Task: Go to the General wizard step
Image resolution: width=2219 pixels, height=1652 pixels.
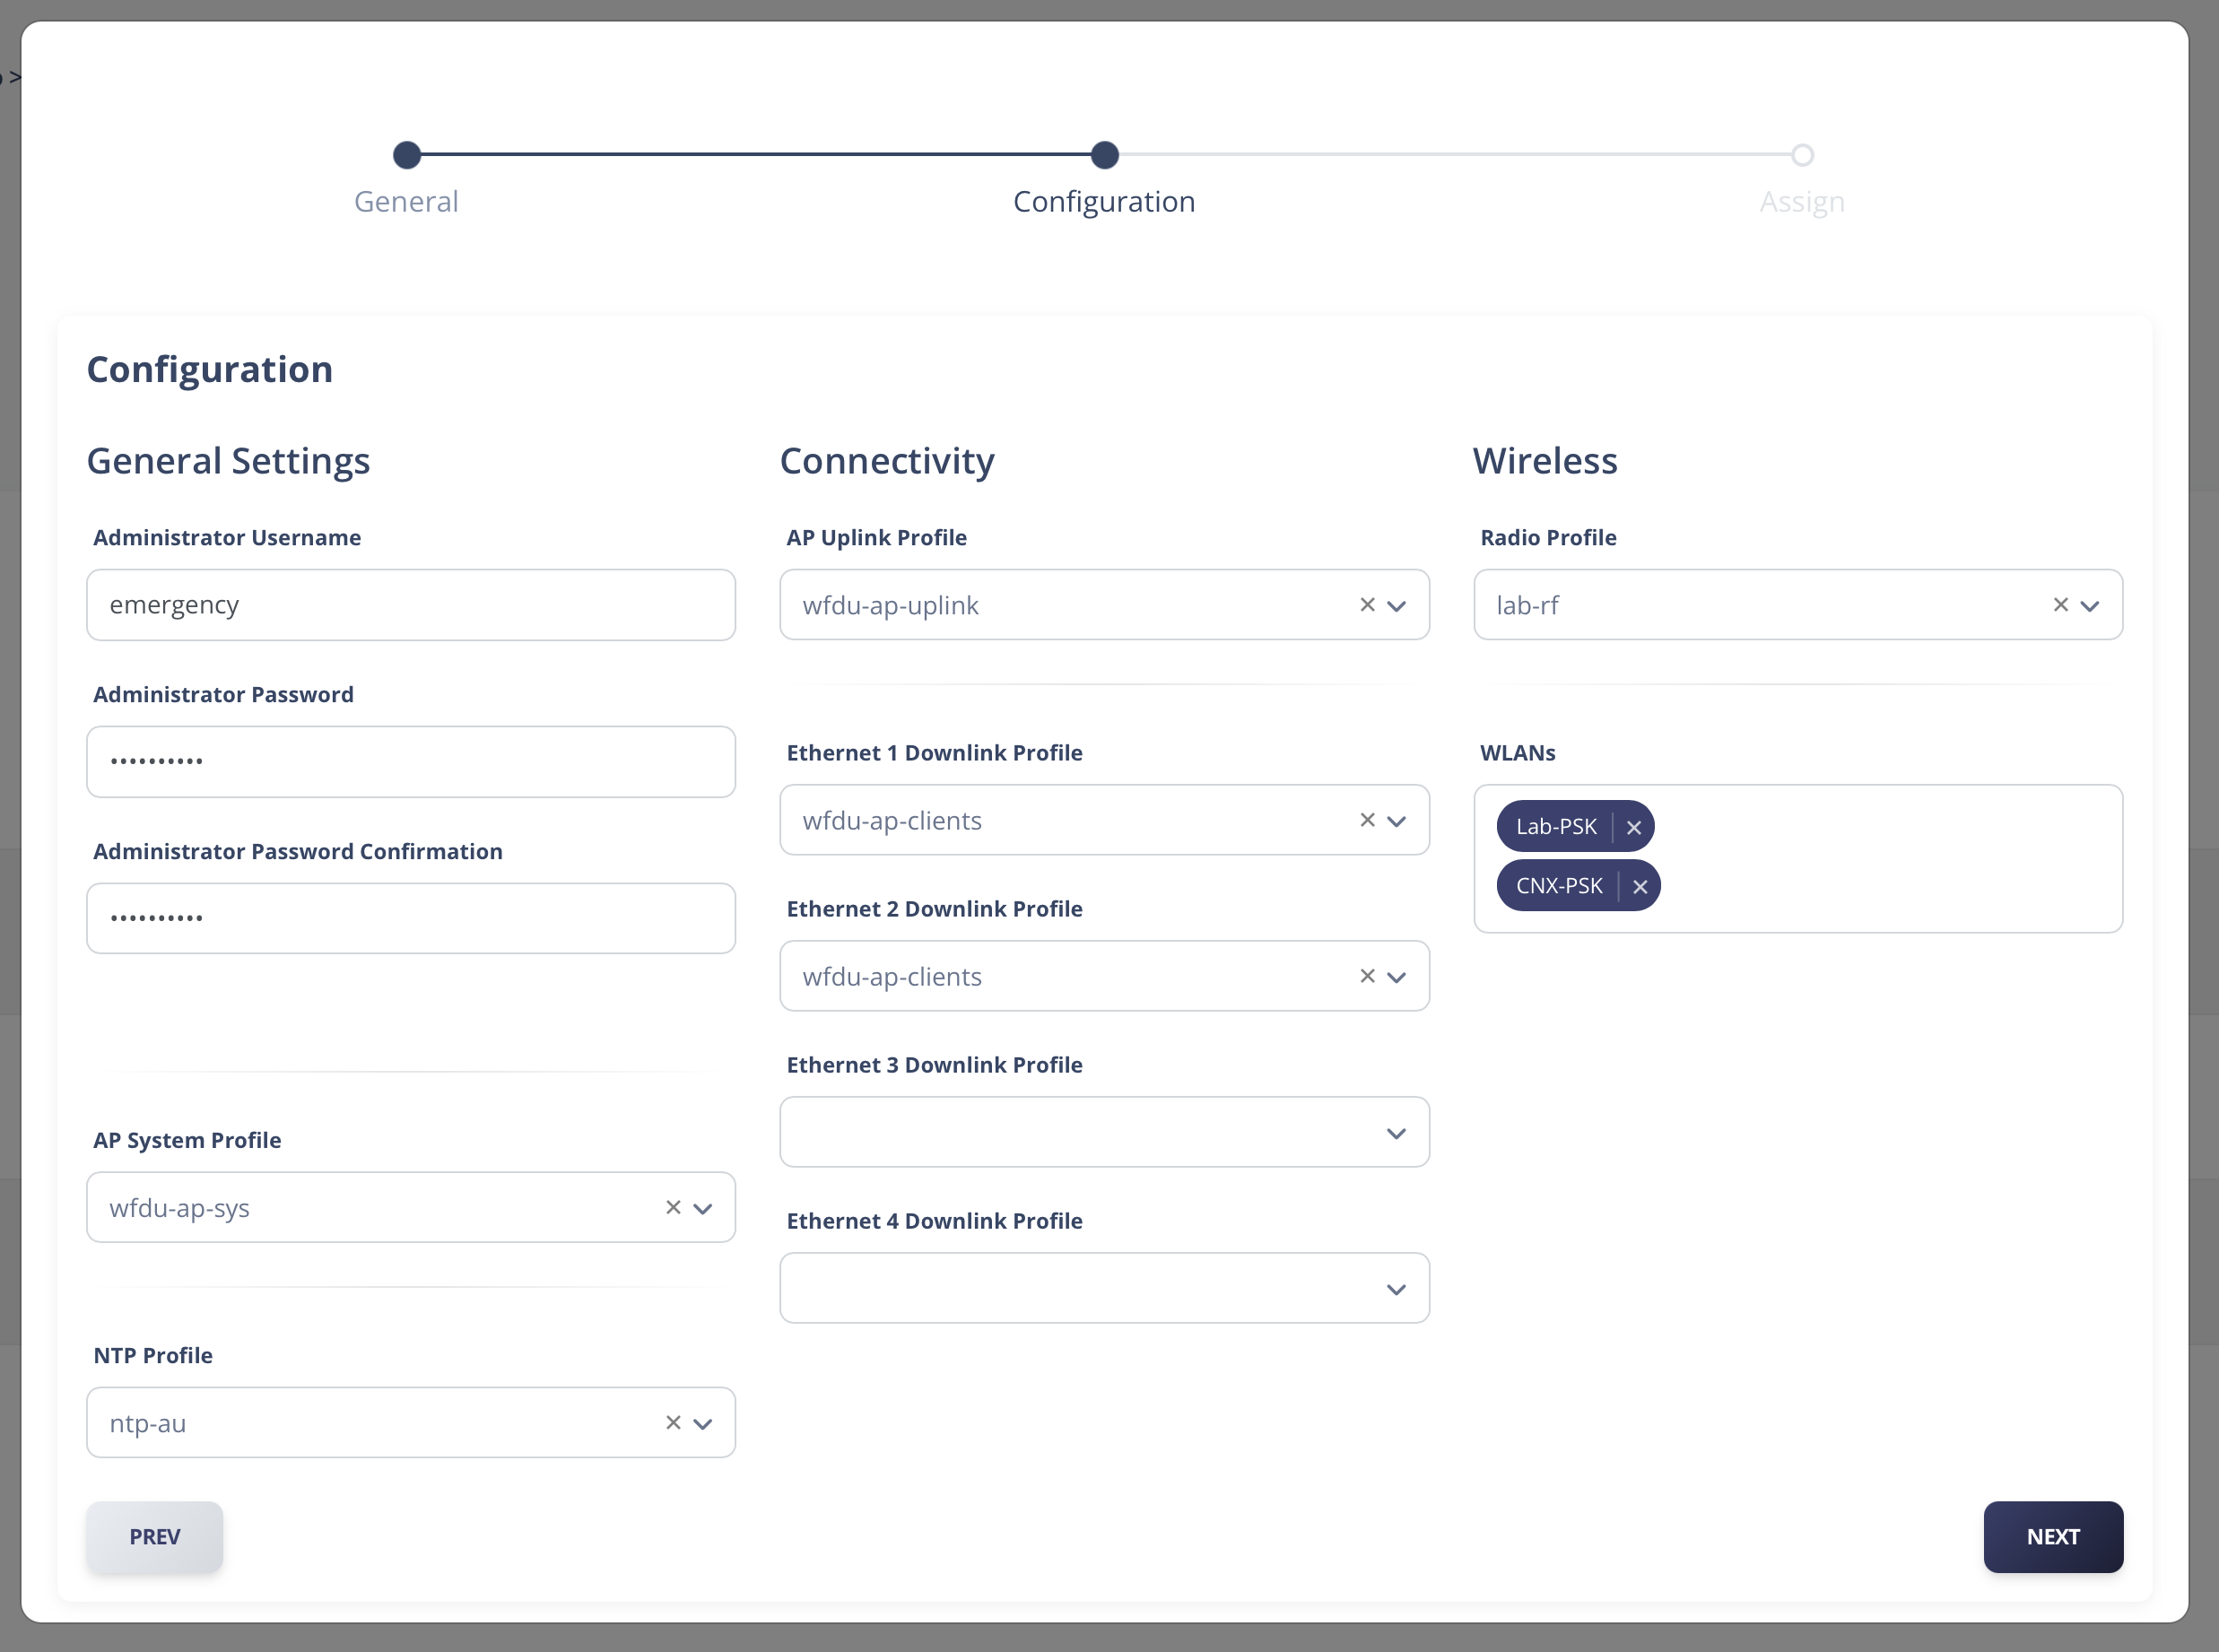Action: point(407,155)
